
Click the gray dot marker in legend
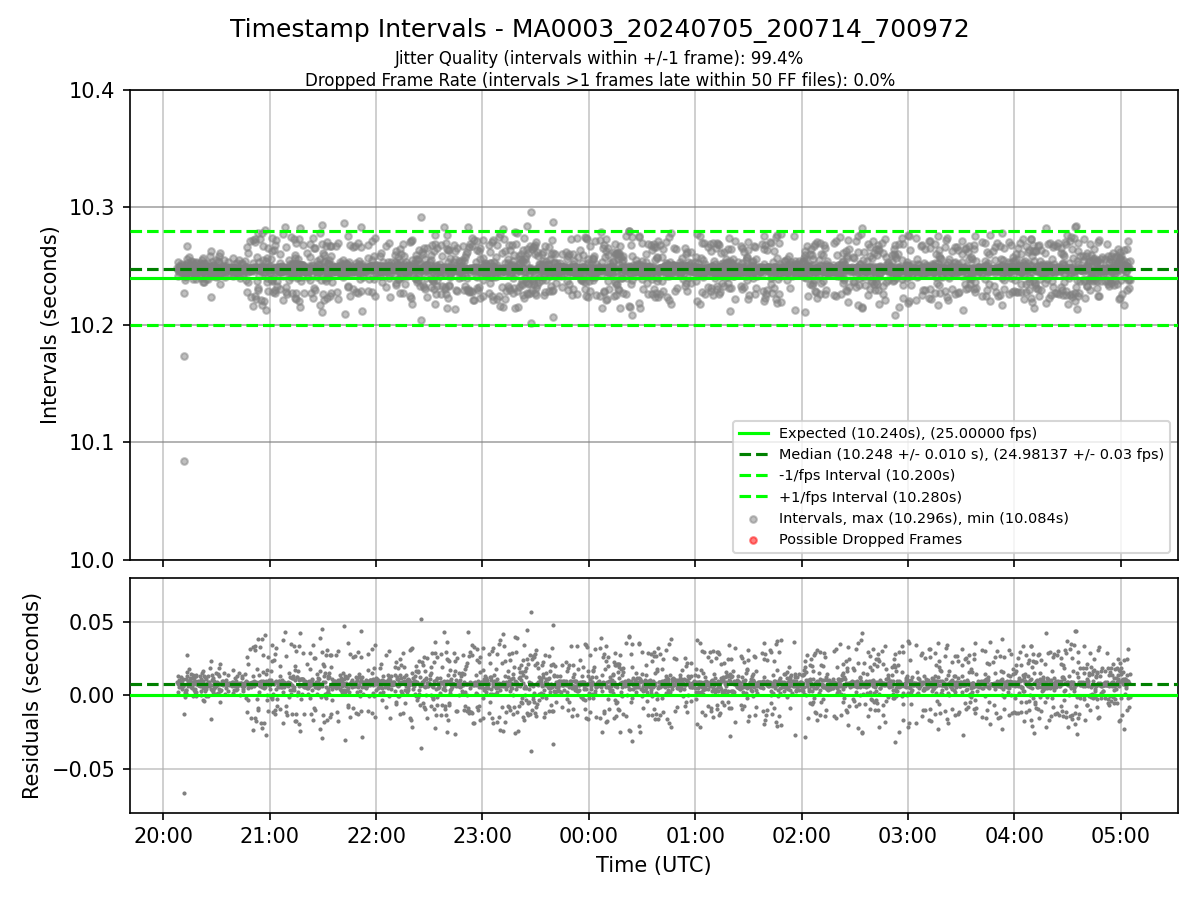click(x=754, y=518)
